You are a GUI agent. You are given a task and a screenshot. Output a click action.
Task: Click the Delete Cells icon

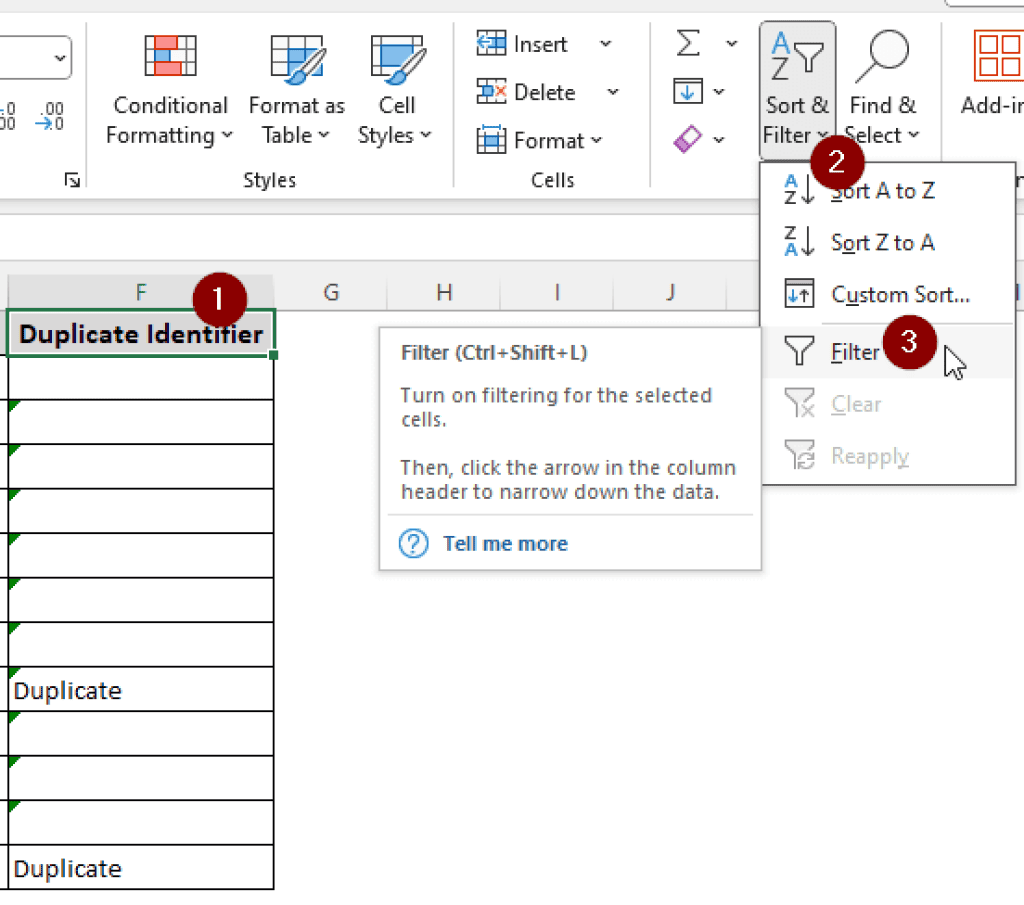tap(492, 92)
